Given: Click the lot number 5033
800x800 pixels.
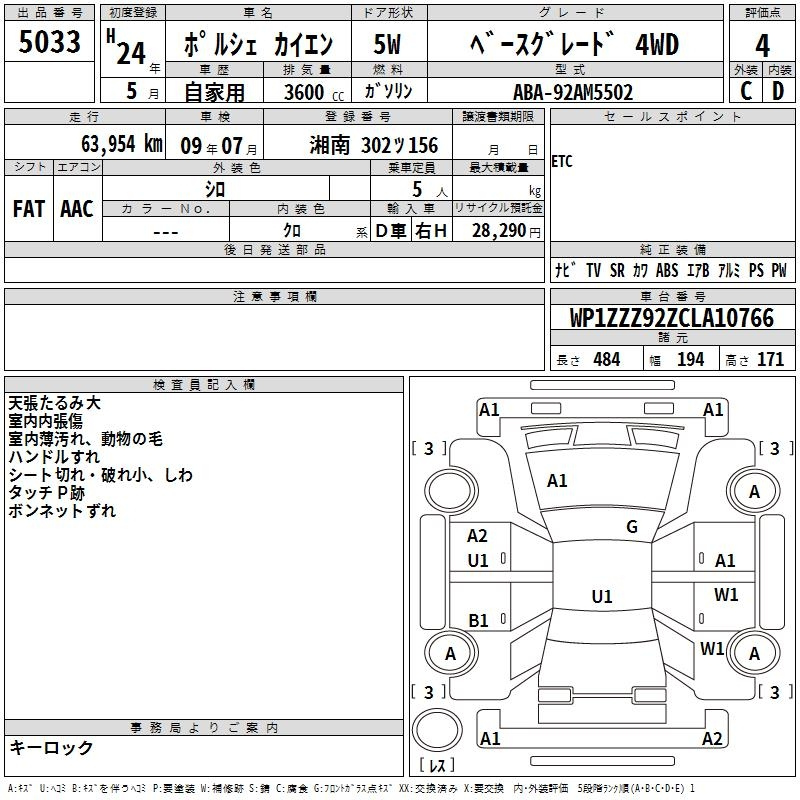Looking at the screenshot, I should point(50,45).
